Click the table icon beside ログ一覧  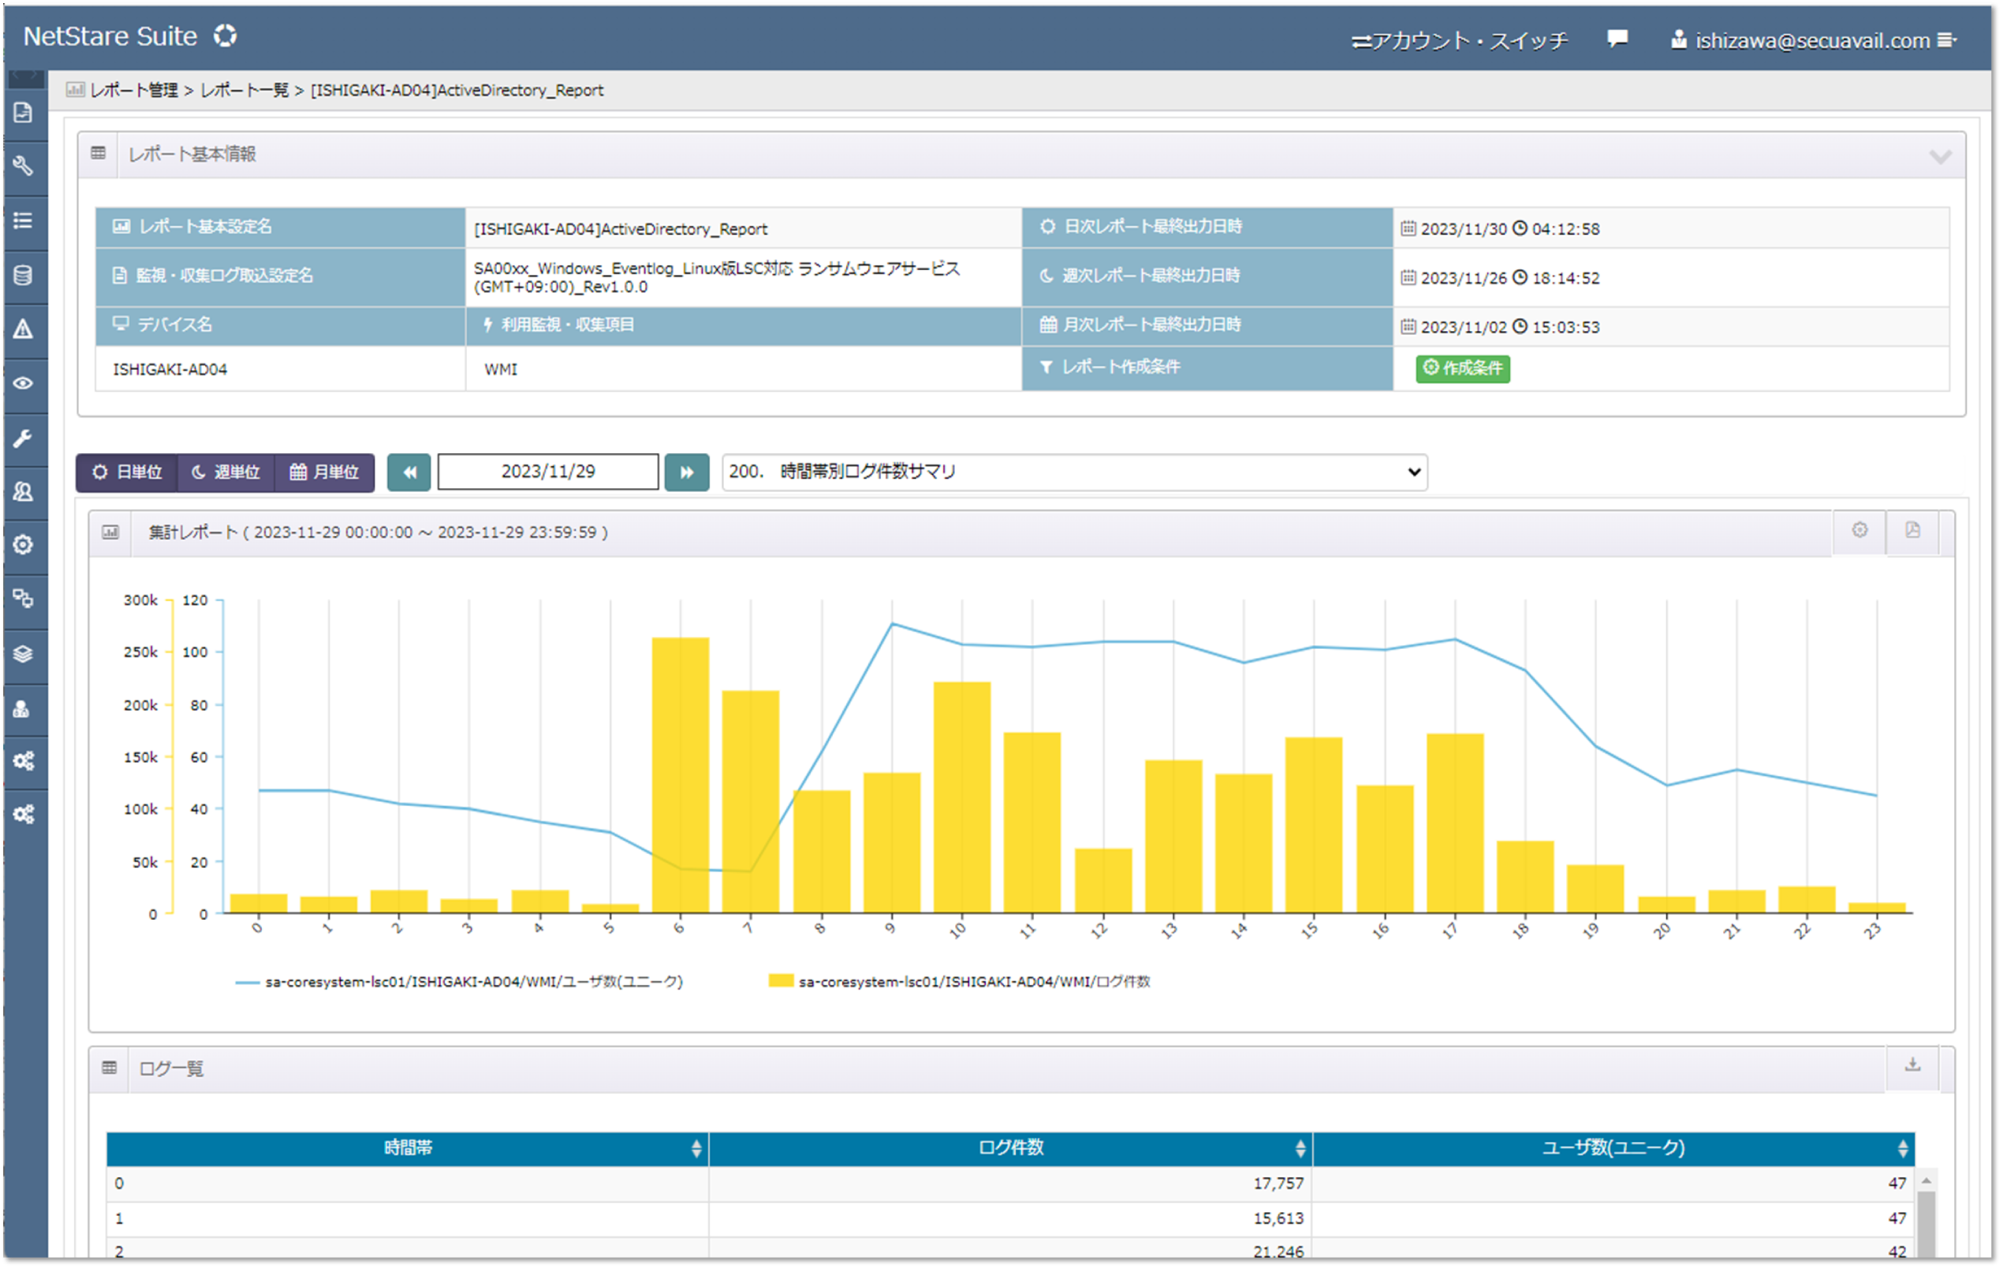pyautogui.click(x=109, y=1068)
